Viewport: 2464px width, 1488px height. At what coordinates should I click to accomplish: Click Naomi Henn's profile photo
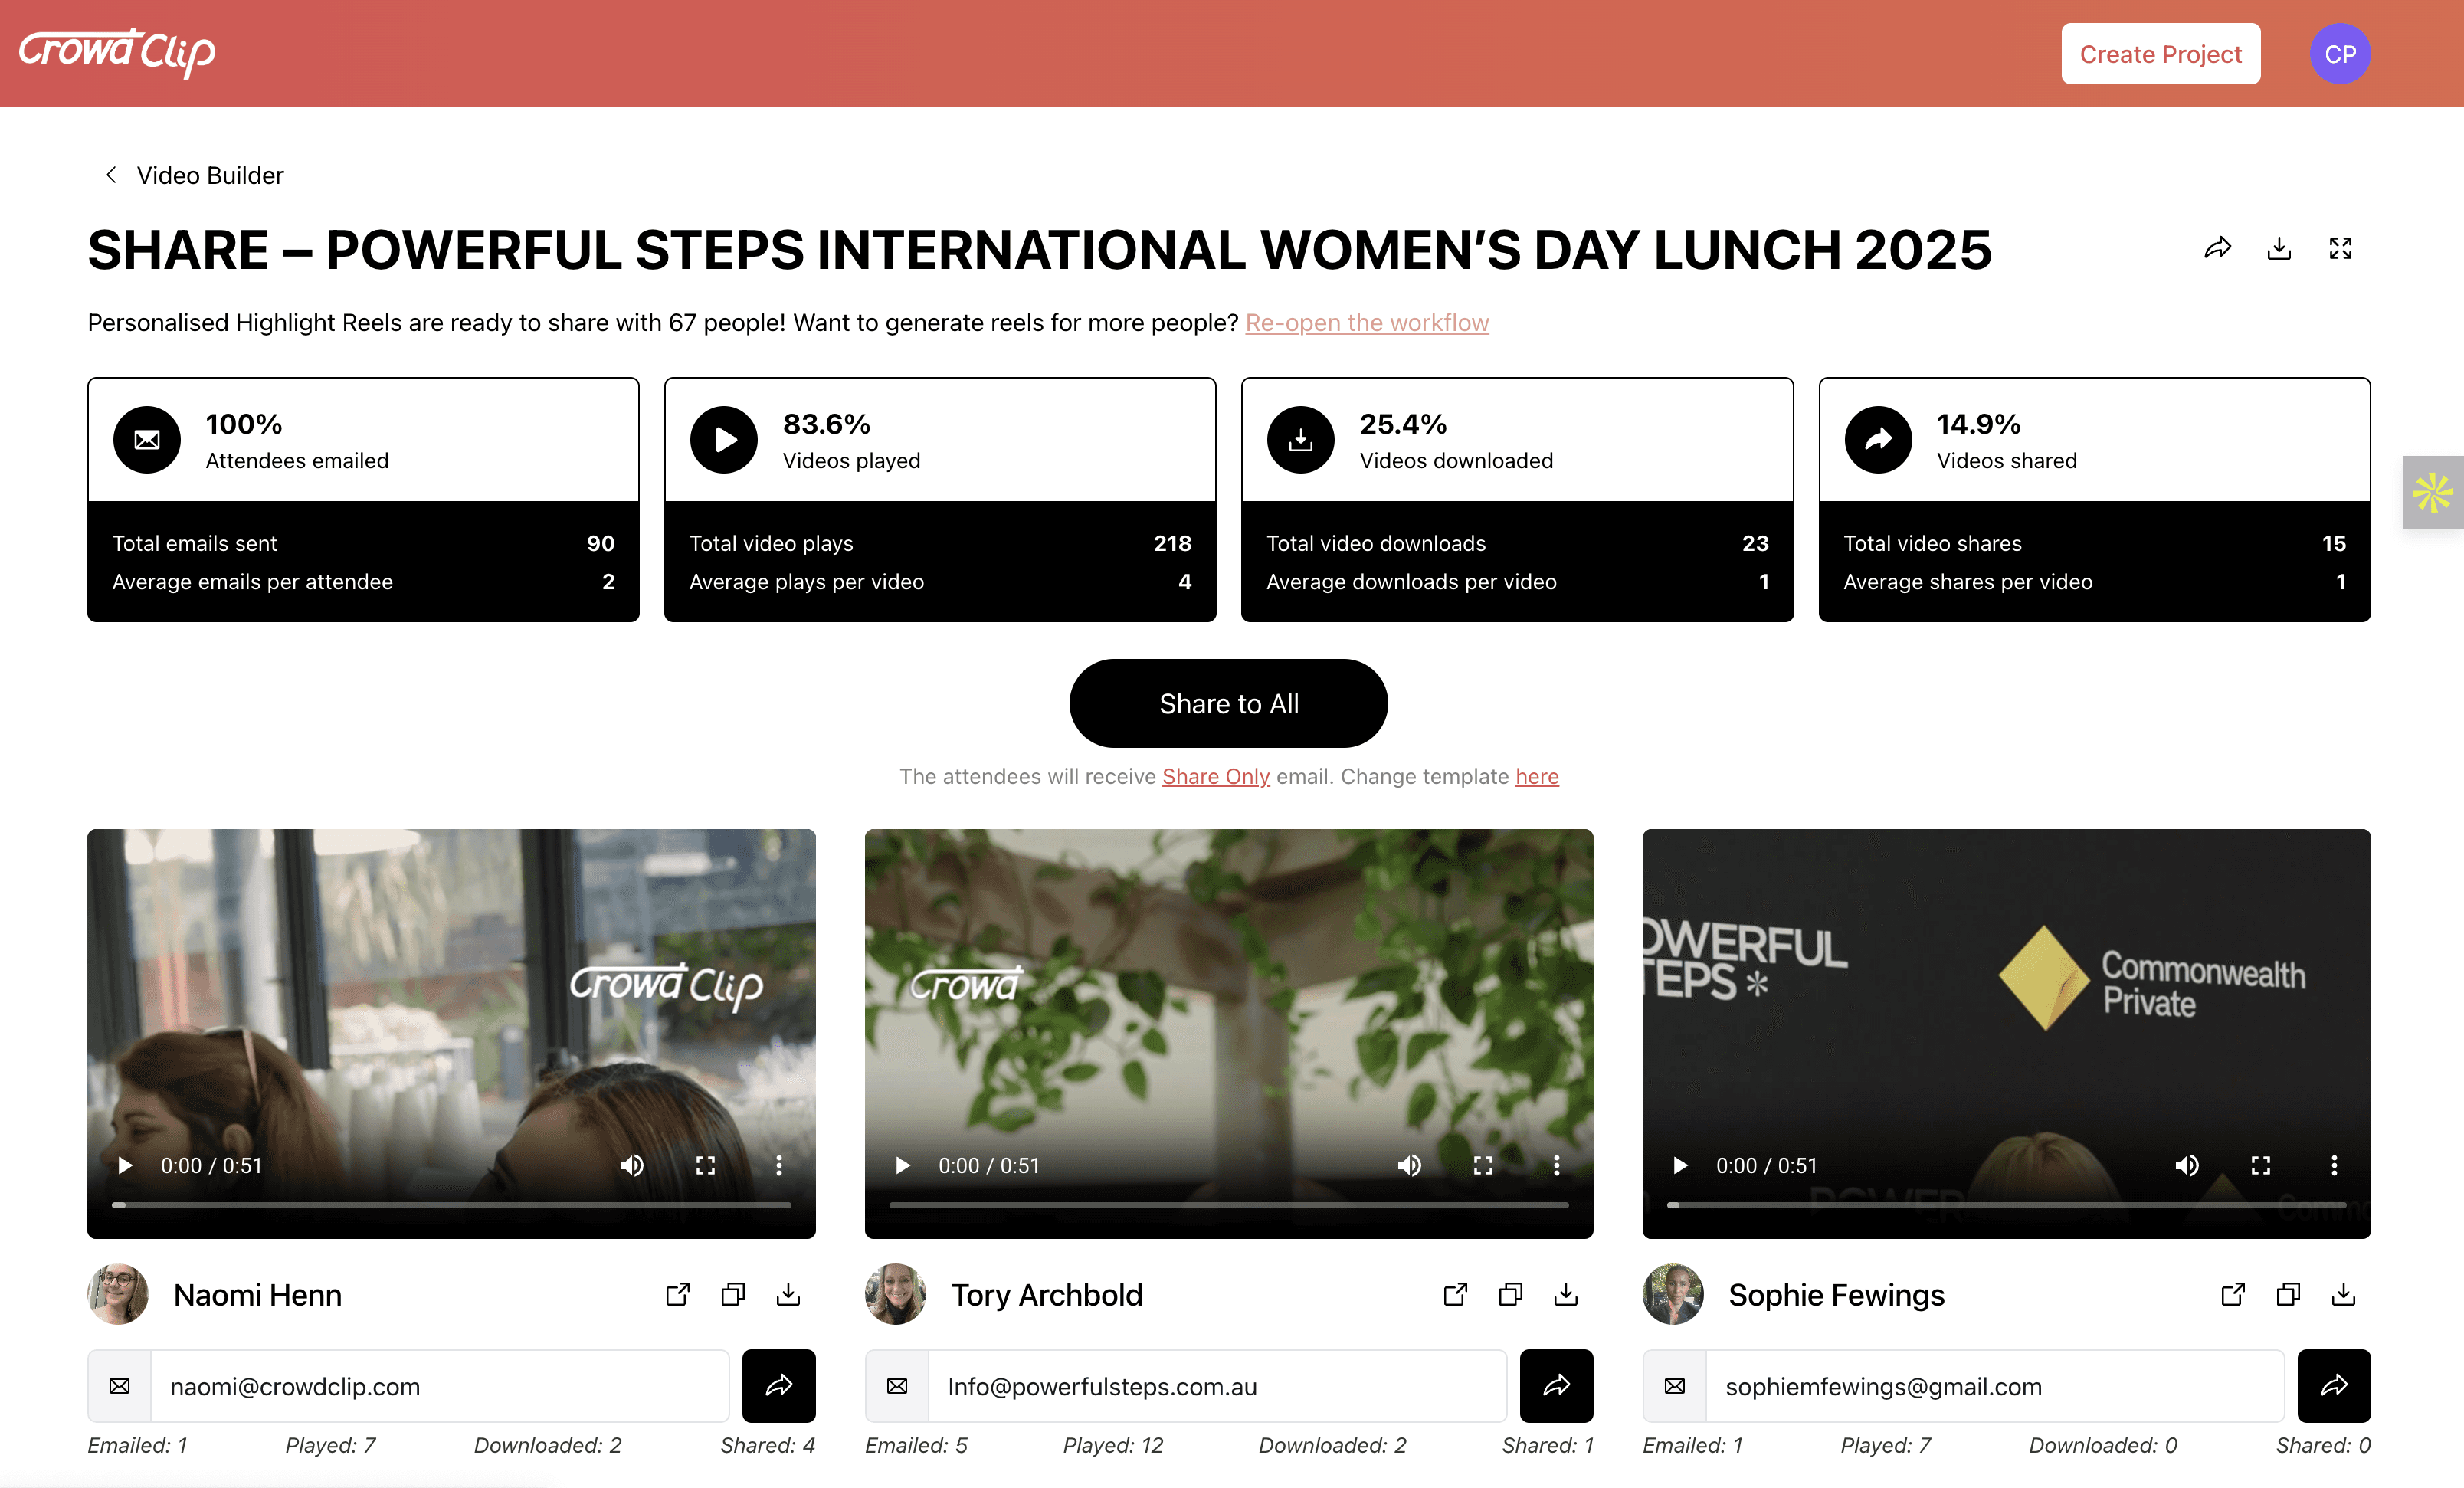[x=118, y=1294]
